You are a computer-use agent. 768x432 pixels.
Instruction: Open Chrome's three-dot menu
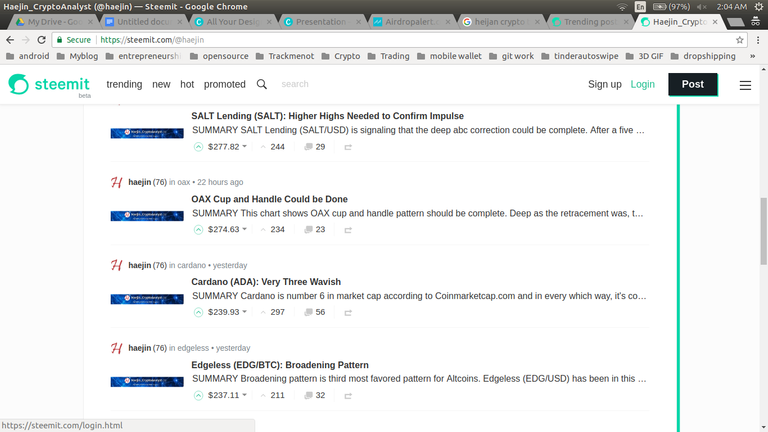coord(758,40)
